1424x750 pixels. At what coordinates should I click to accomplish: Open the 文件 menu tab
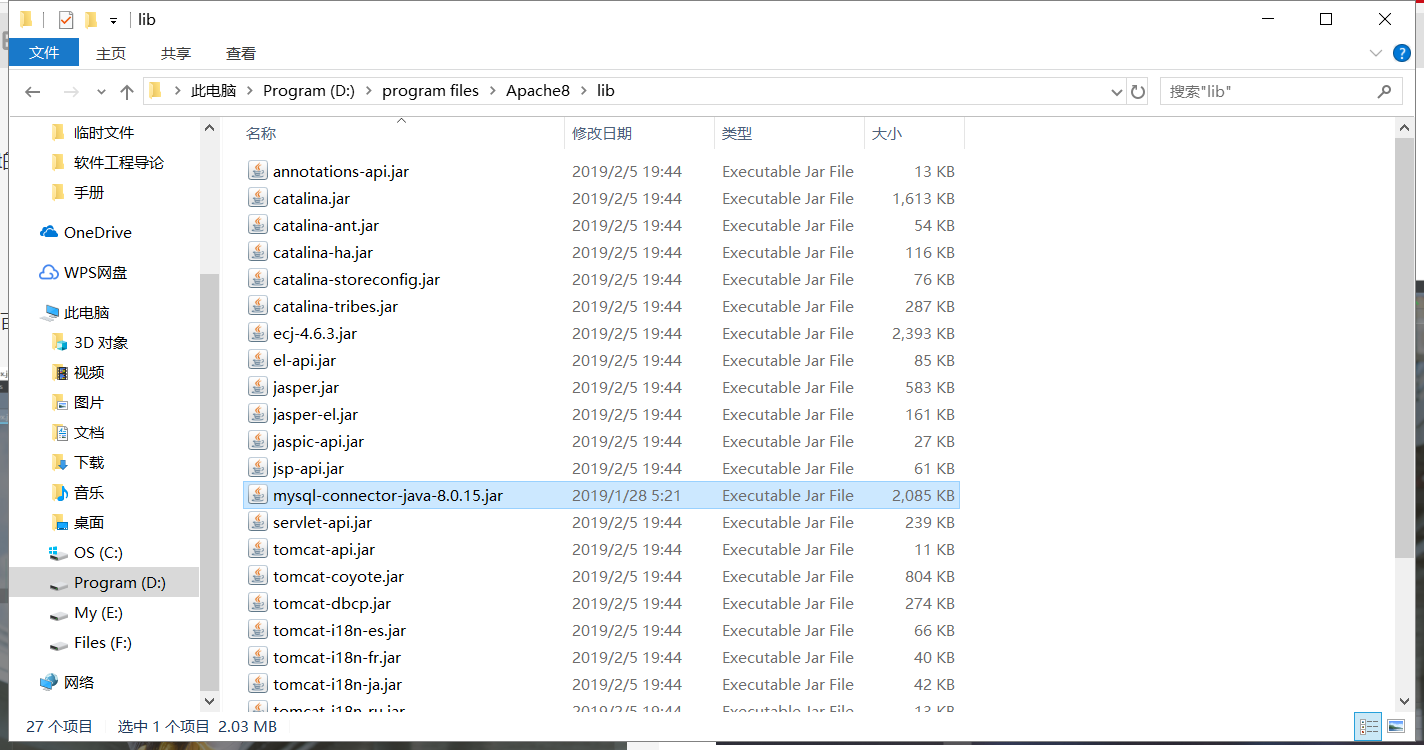pyautogui.click(x=44, y=52)
